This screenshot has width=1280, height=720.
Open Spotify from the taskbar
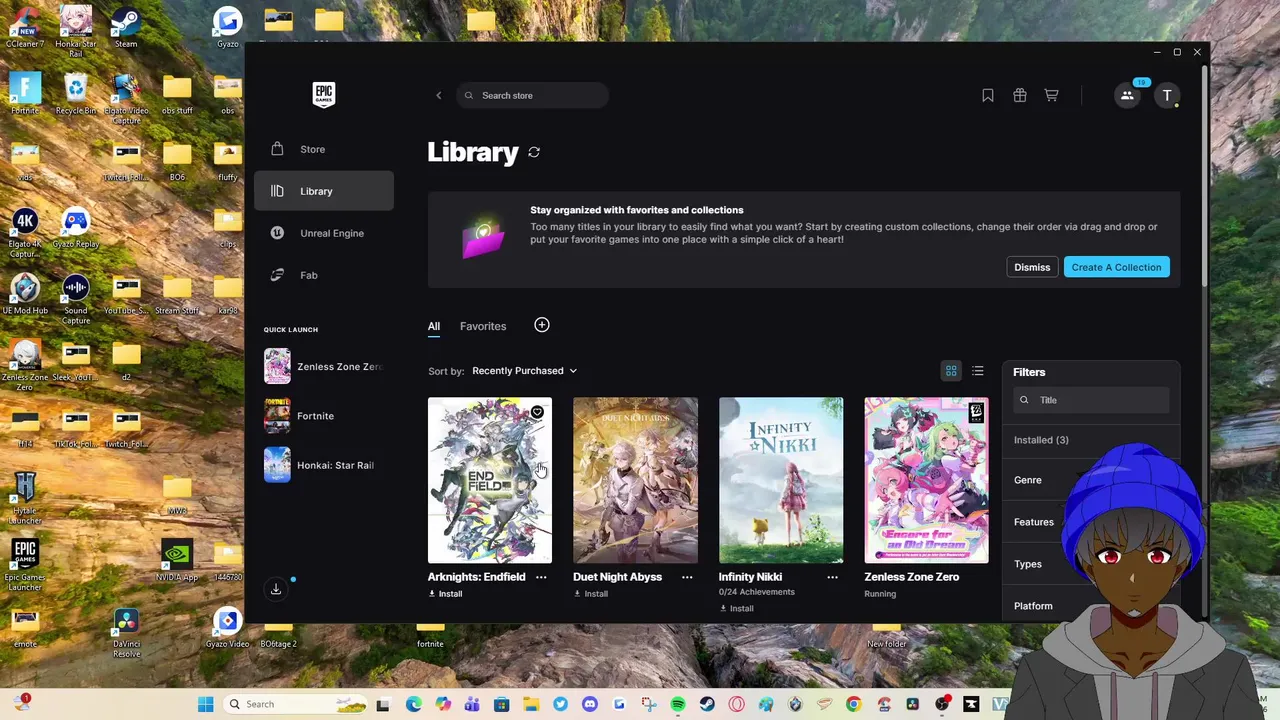point(678,704)
